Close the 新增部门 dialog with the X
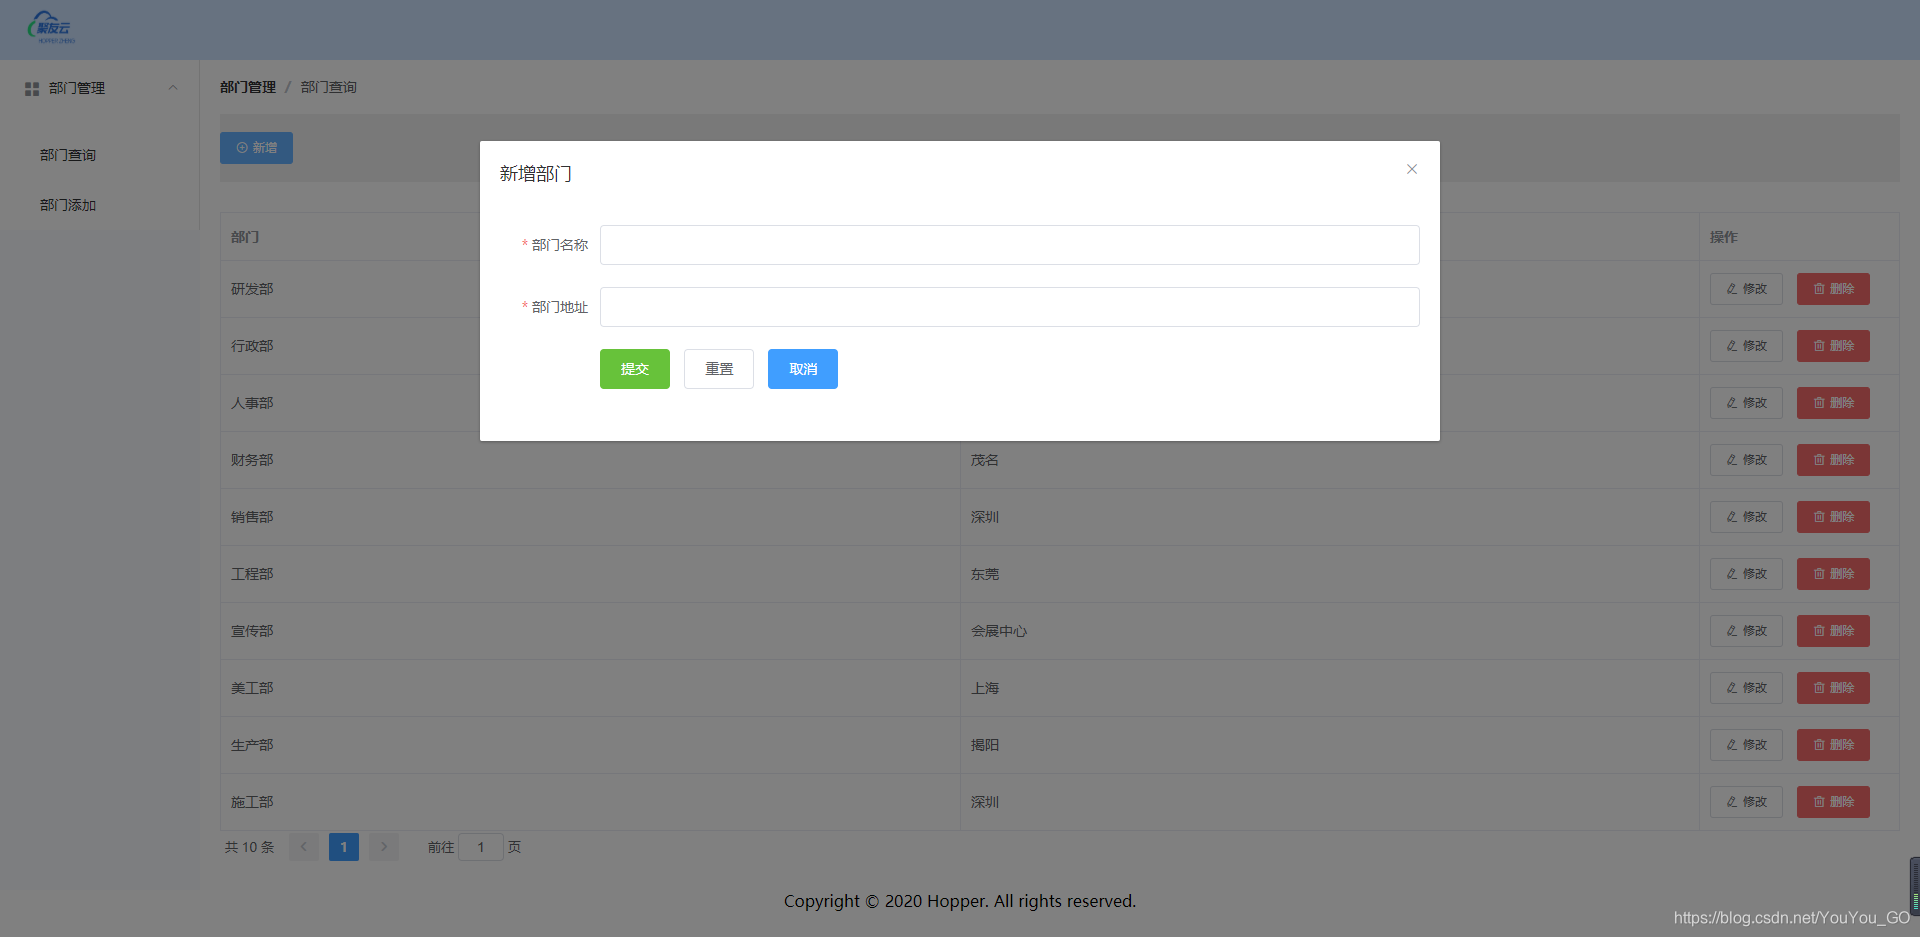Viewport: 1920px width, 937px height. [1411, 169]
